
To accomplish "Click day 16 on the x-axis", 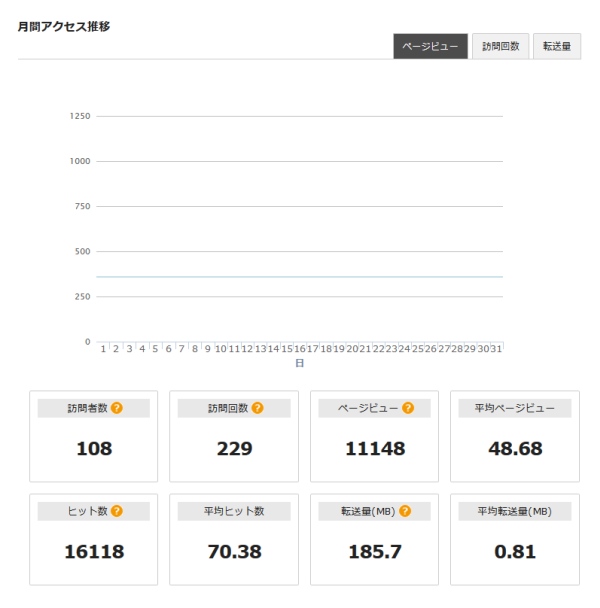I will tap(300, 349).
